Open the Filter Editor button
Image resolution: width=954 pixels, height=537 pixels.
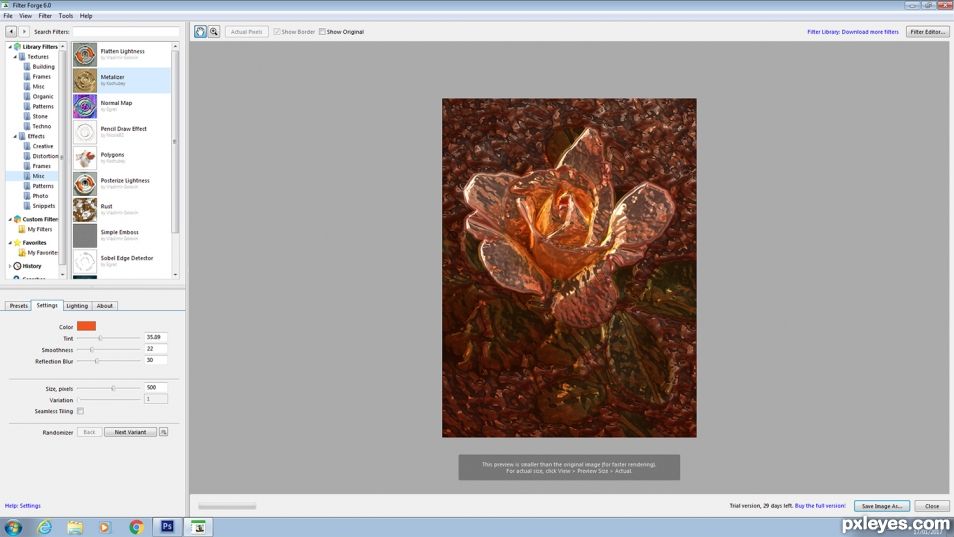927,32
